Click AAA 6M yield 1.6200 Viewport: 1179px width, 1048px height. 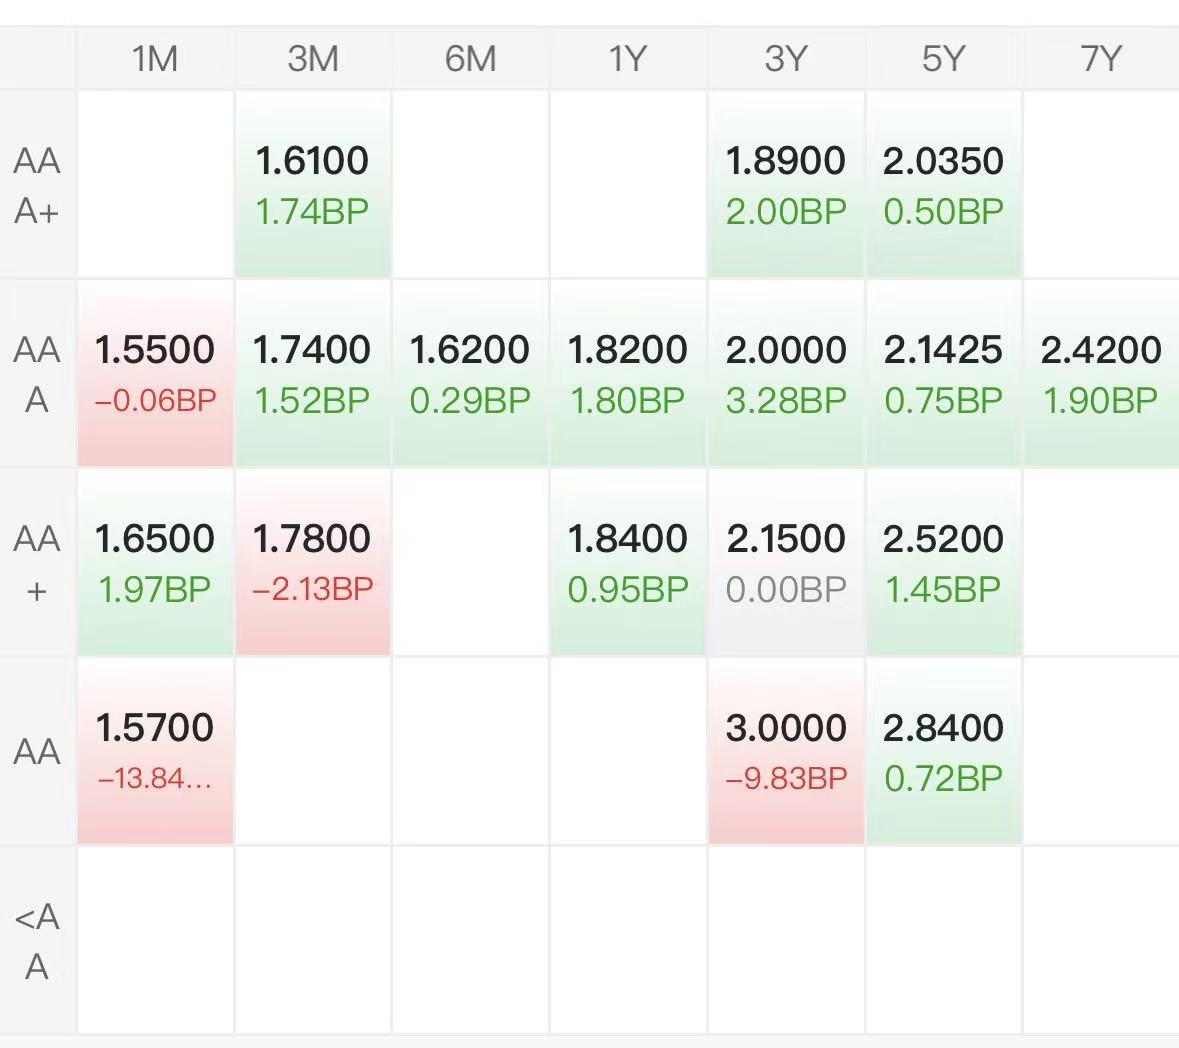coord(470,350)
